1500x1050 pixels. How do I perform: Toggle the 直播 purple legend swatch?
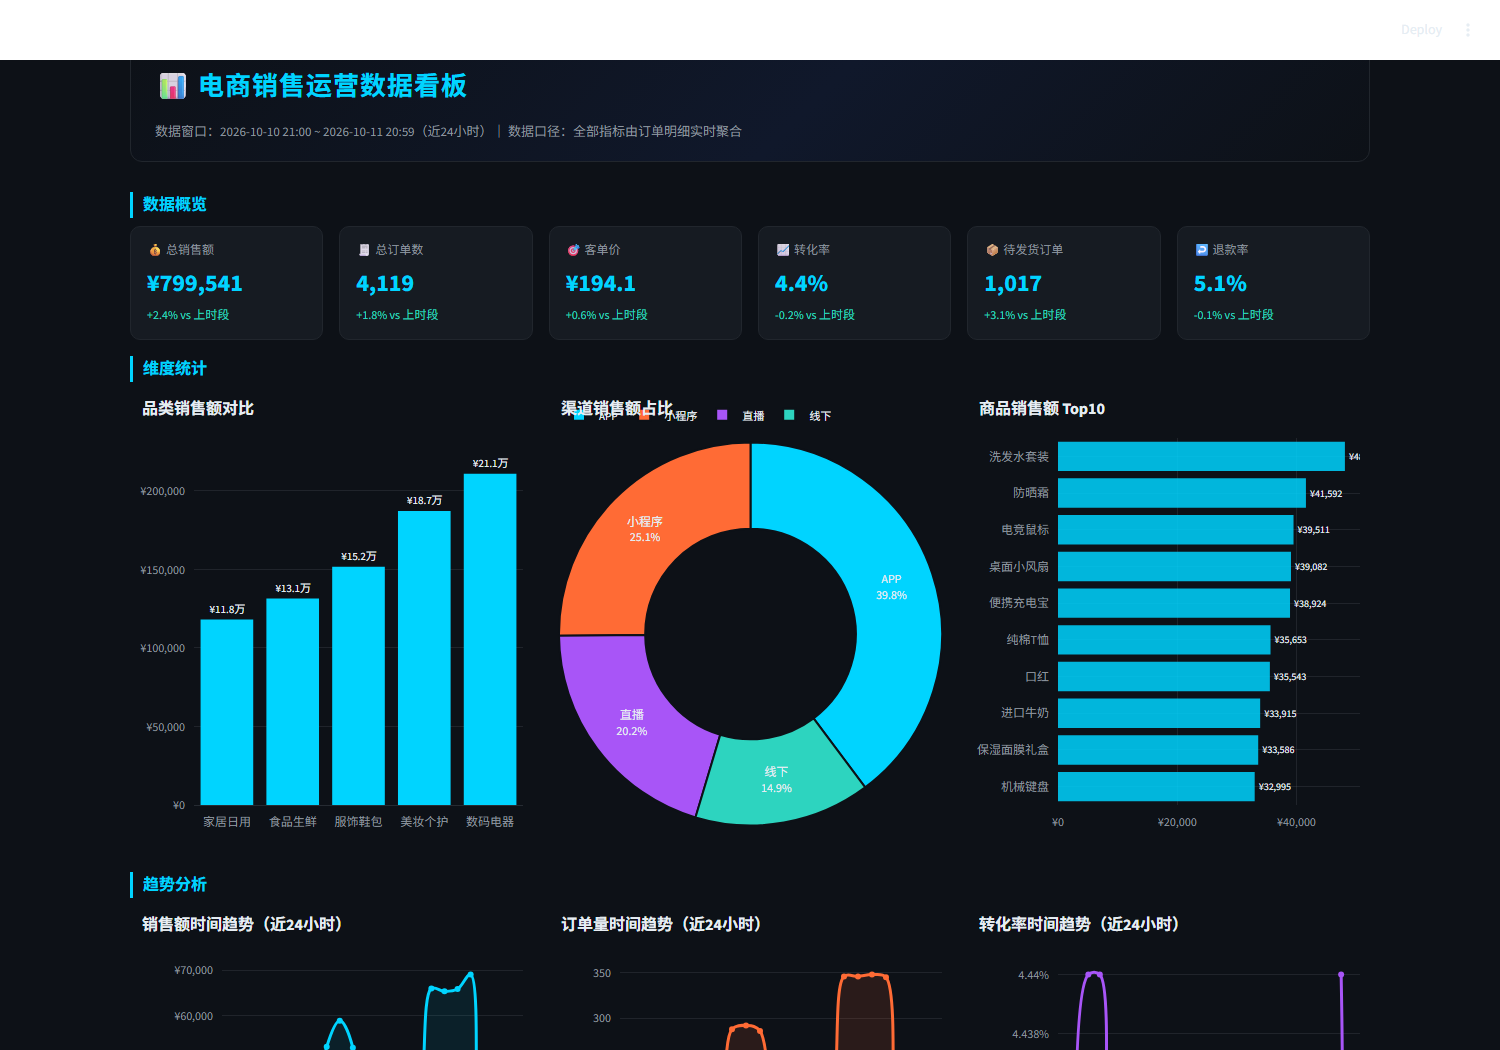[722, 415]
